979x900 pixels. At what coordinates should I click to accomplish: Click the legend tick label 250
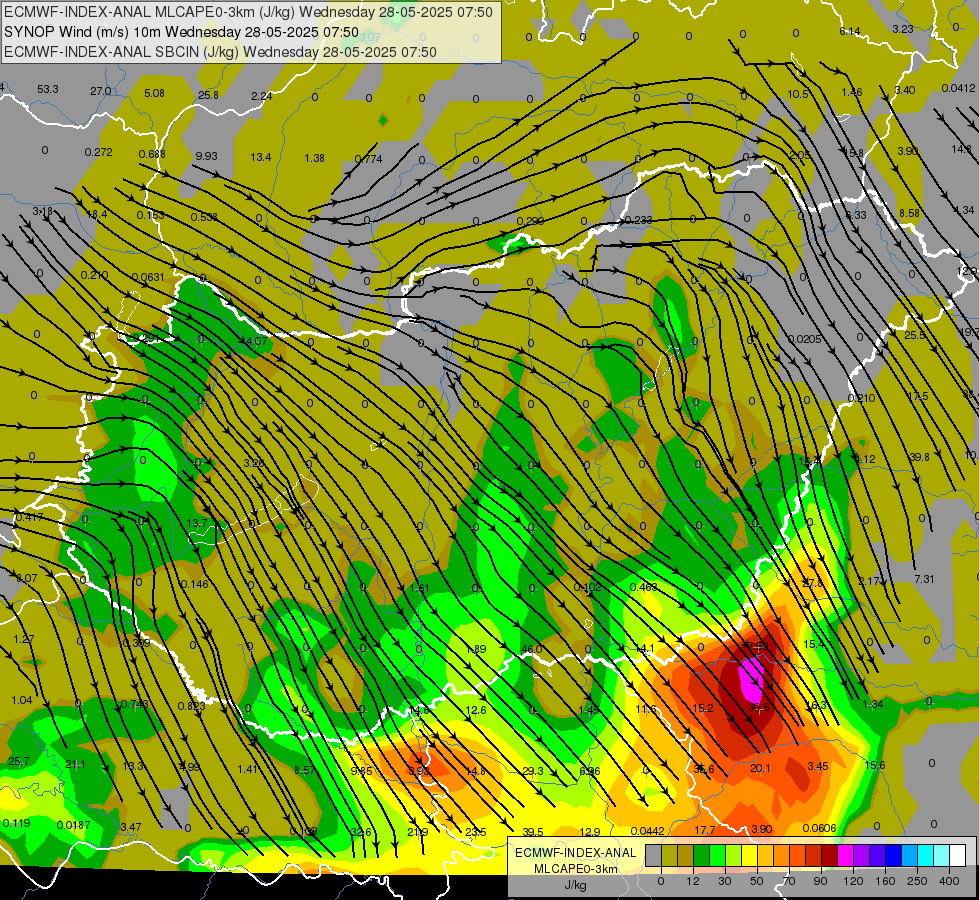(x=917, y=881)
